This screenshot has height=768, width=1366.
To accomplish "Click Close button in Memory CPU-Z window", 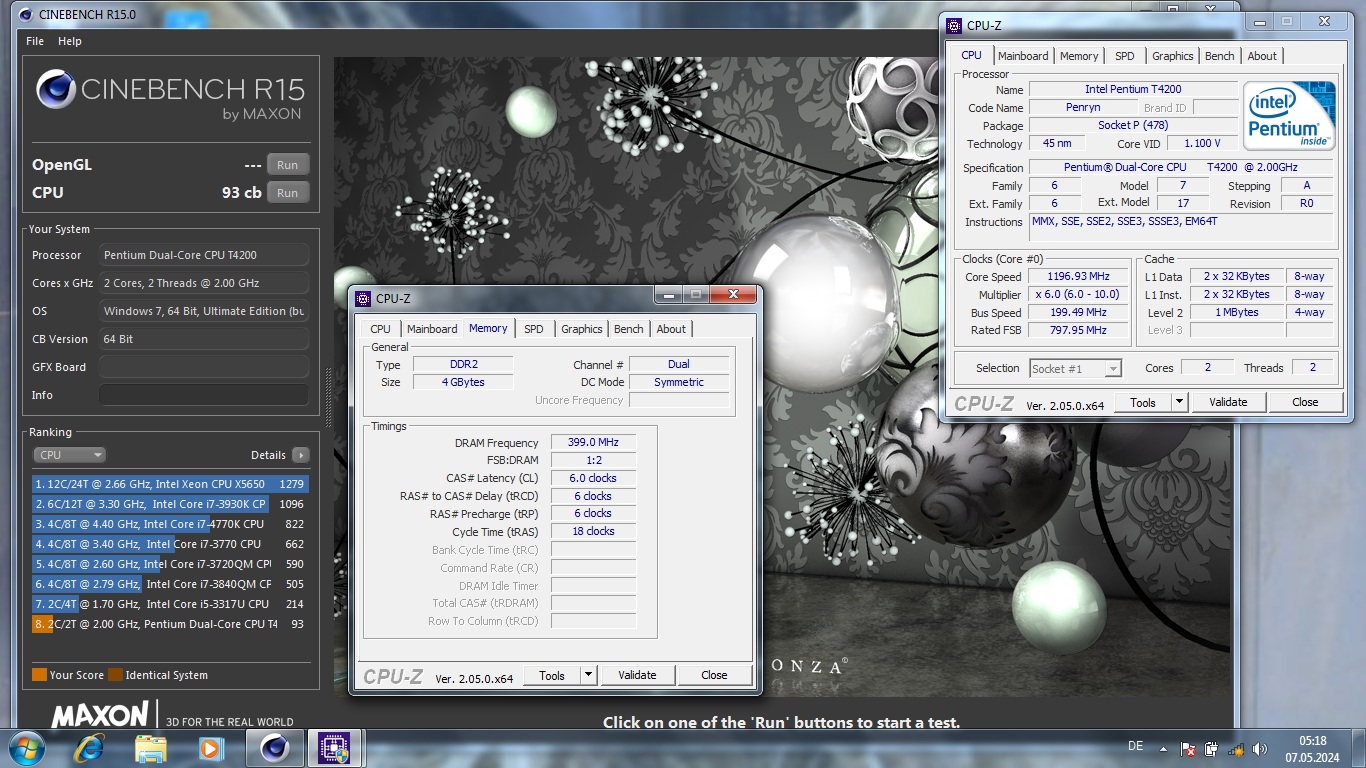I will 714,676.
